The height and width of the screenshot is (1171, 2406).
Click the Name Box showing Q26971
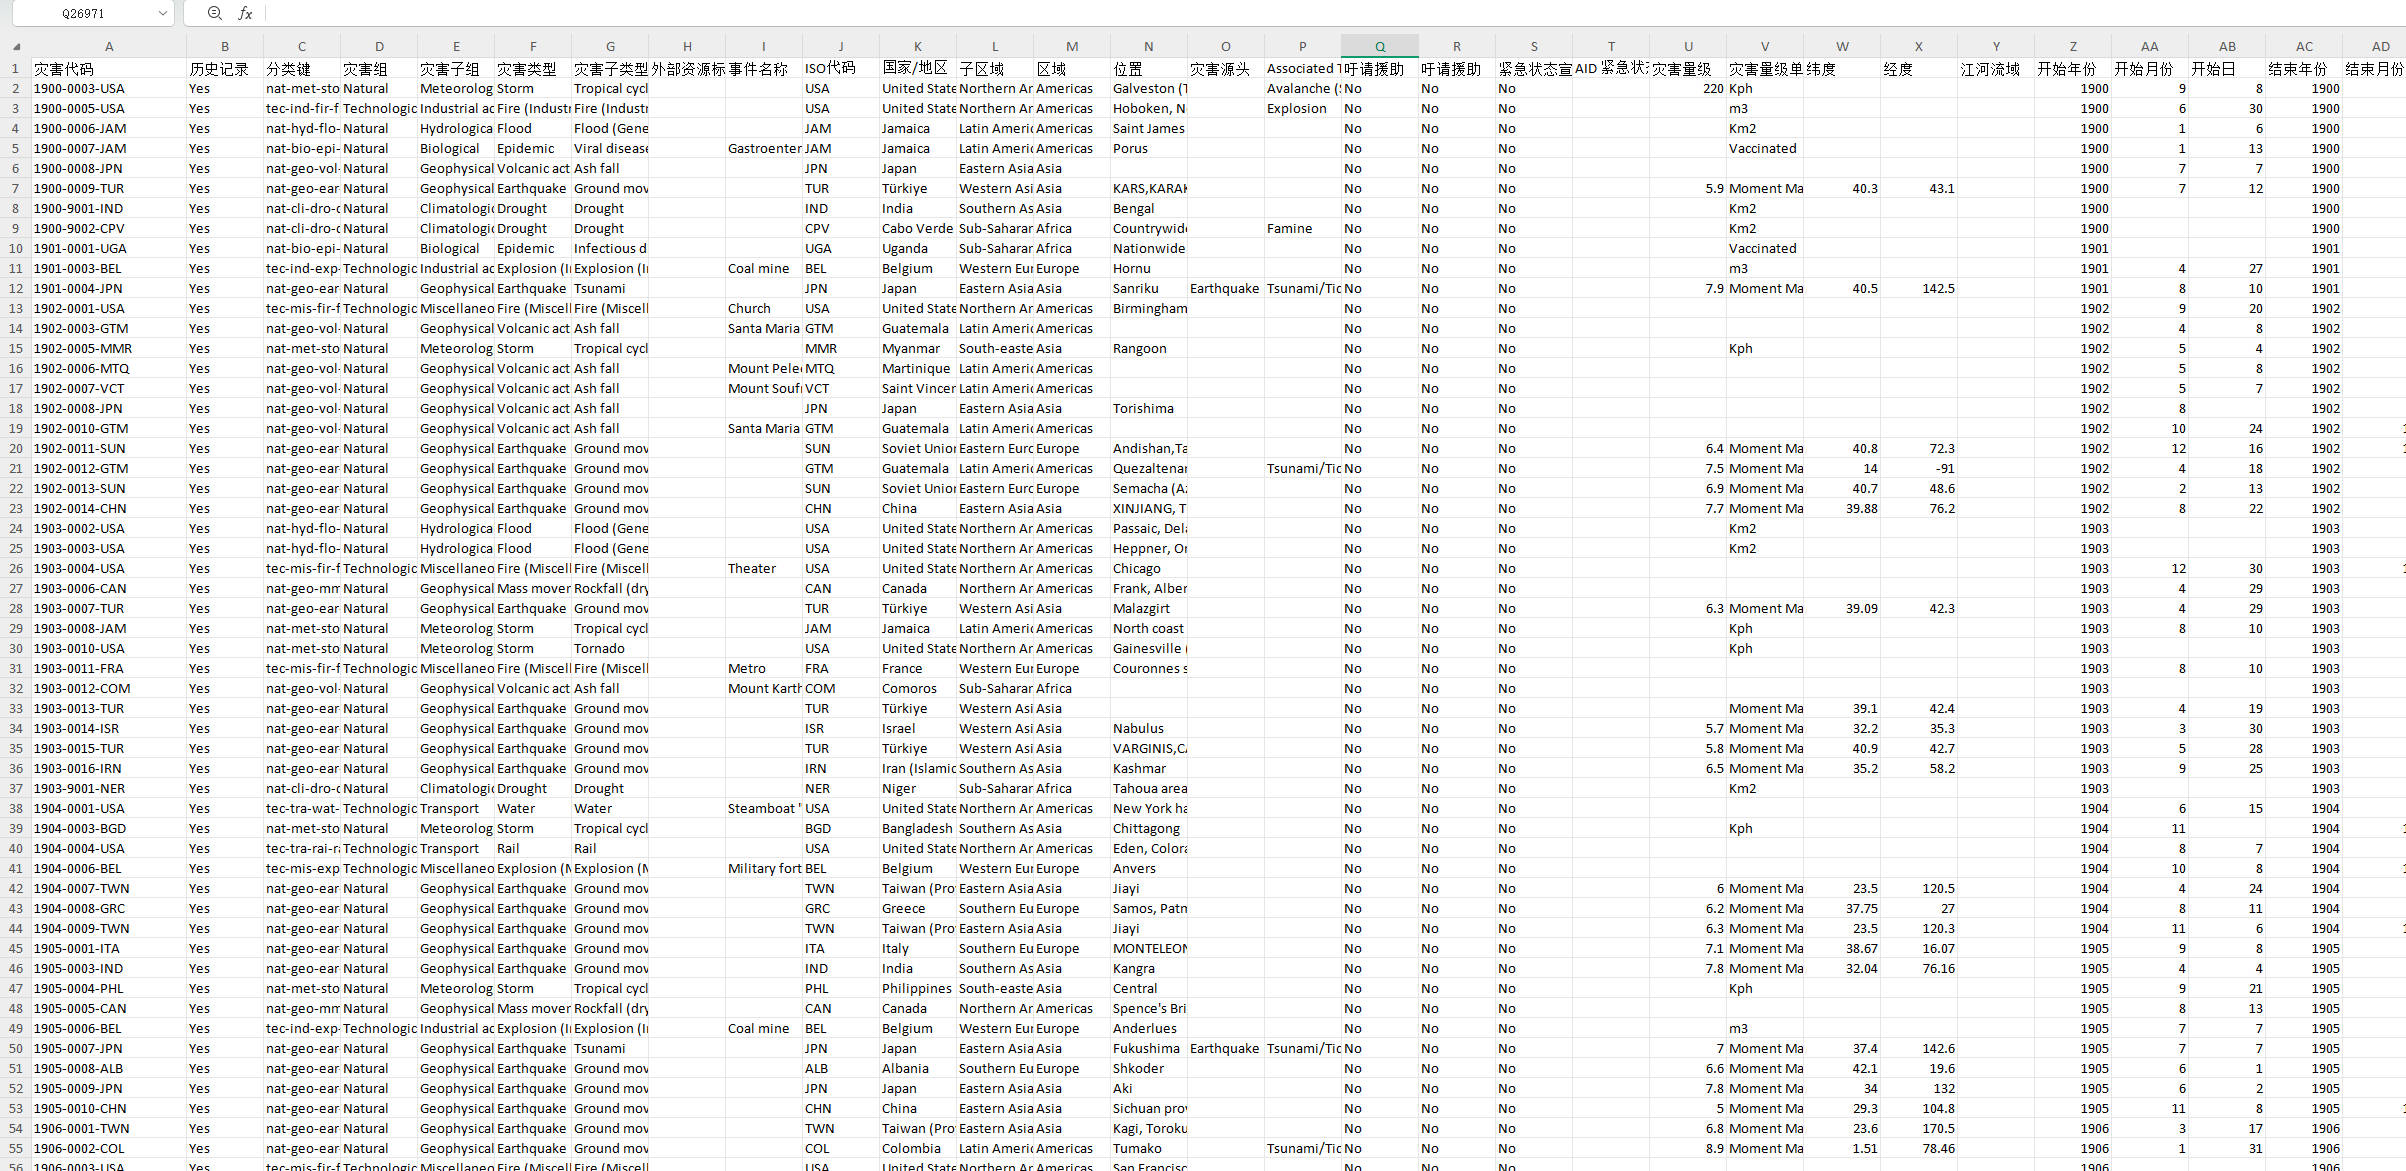click(x=82, y=13)
